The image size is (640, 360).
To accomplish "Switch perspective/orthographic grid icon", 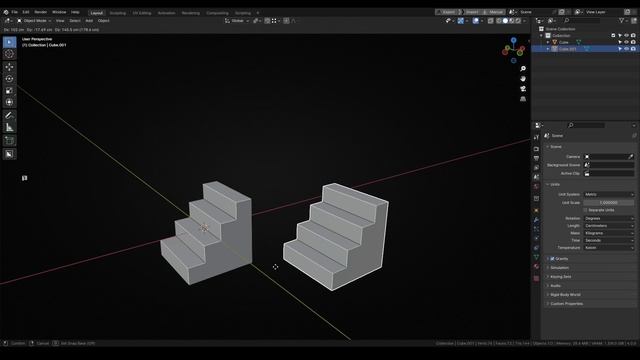I will [523, 99].
